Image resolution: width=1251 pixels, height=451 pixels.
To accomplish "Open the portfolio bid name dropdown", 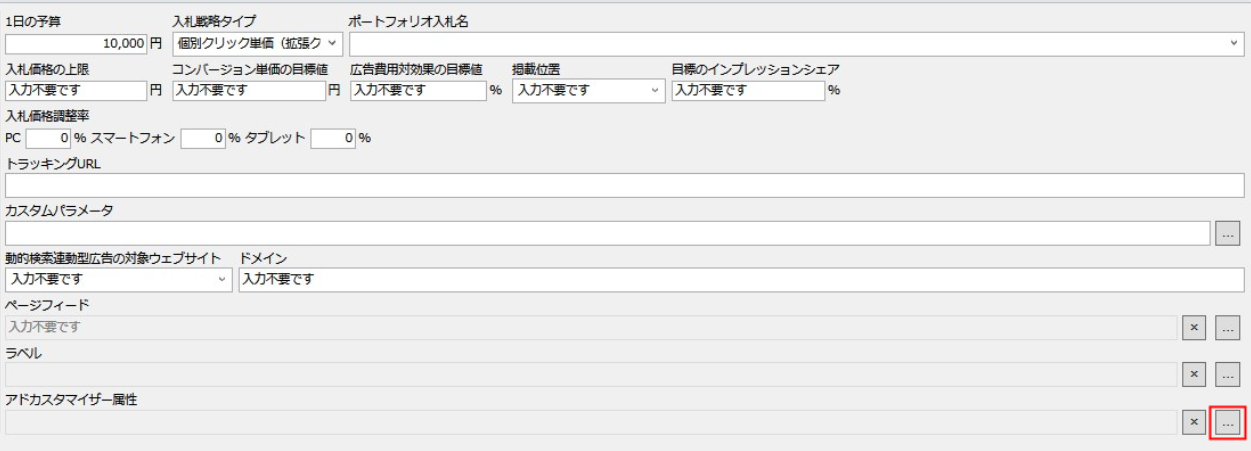I will 794,44.
